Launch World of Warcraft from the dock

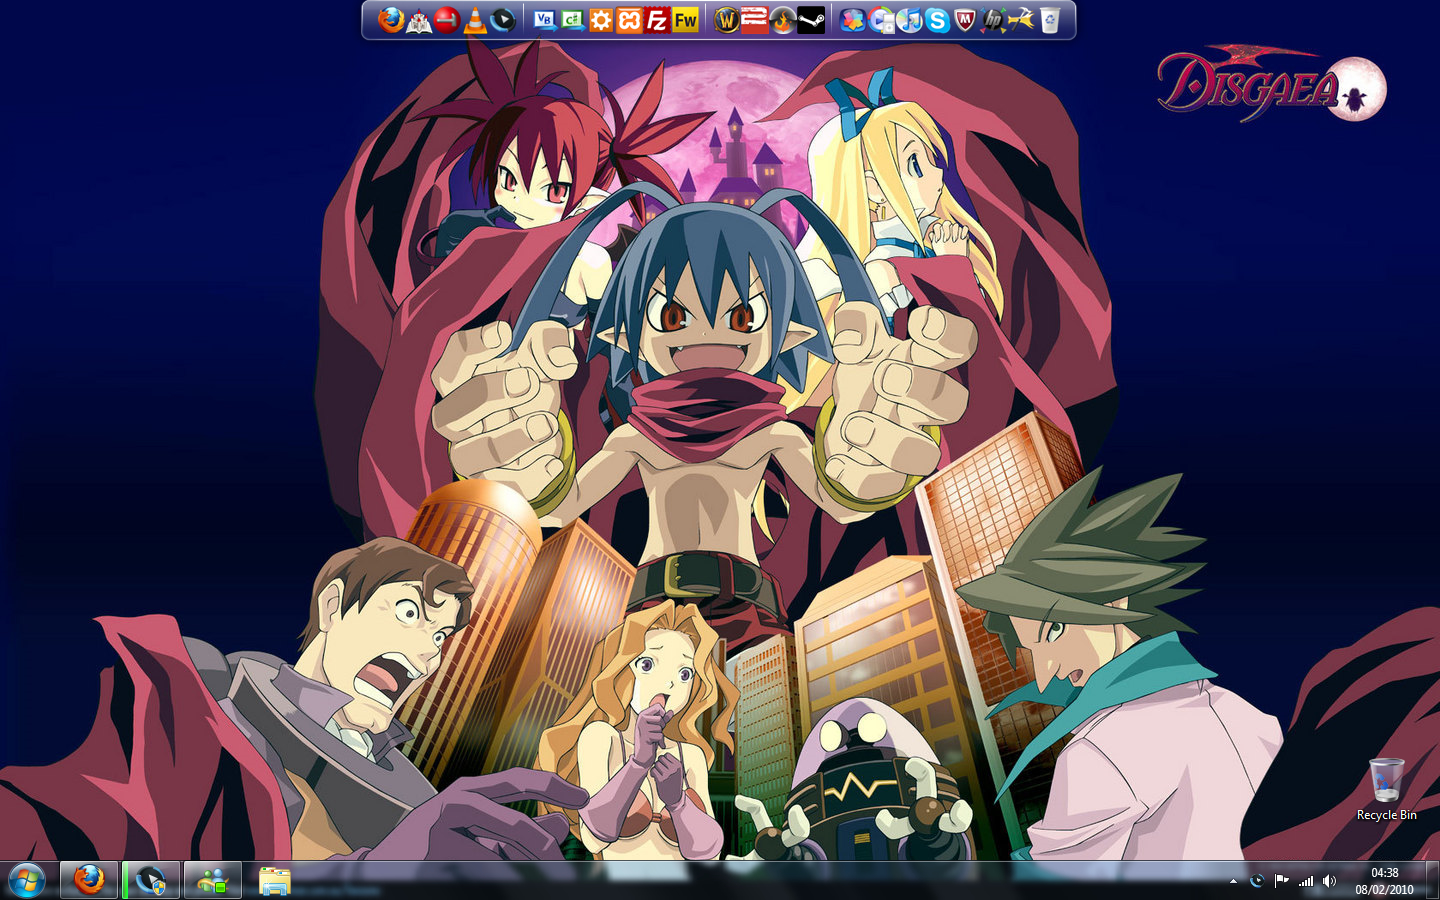(727, 19)
